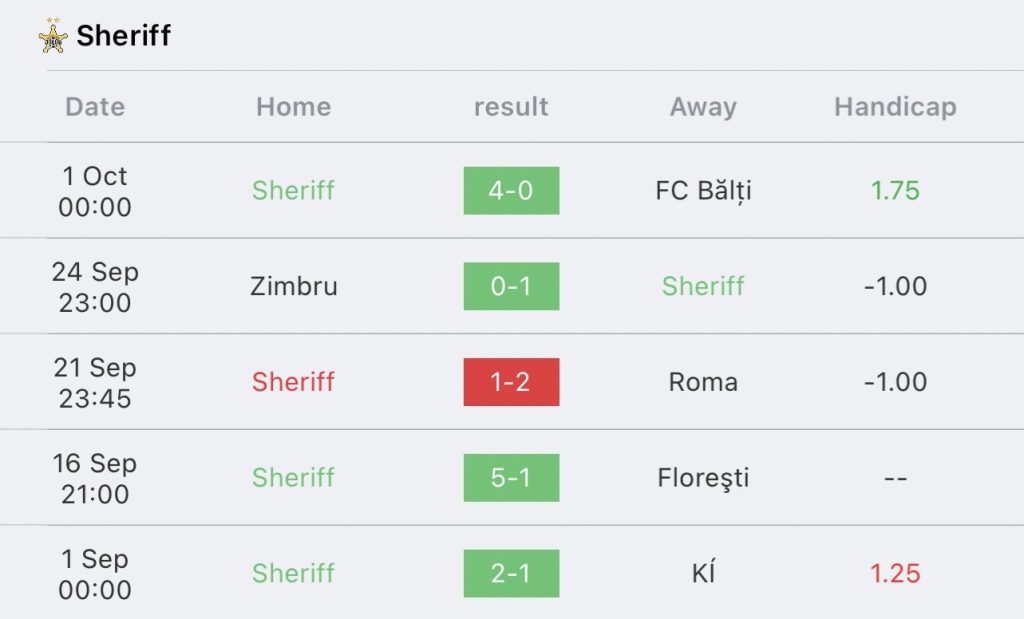Click the Date column header
This screenshot has width=1024, height=619.
pos(95,106)
